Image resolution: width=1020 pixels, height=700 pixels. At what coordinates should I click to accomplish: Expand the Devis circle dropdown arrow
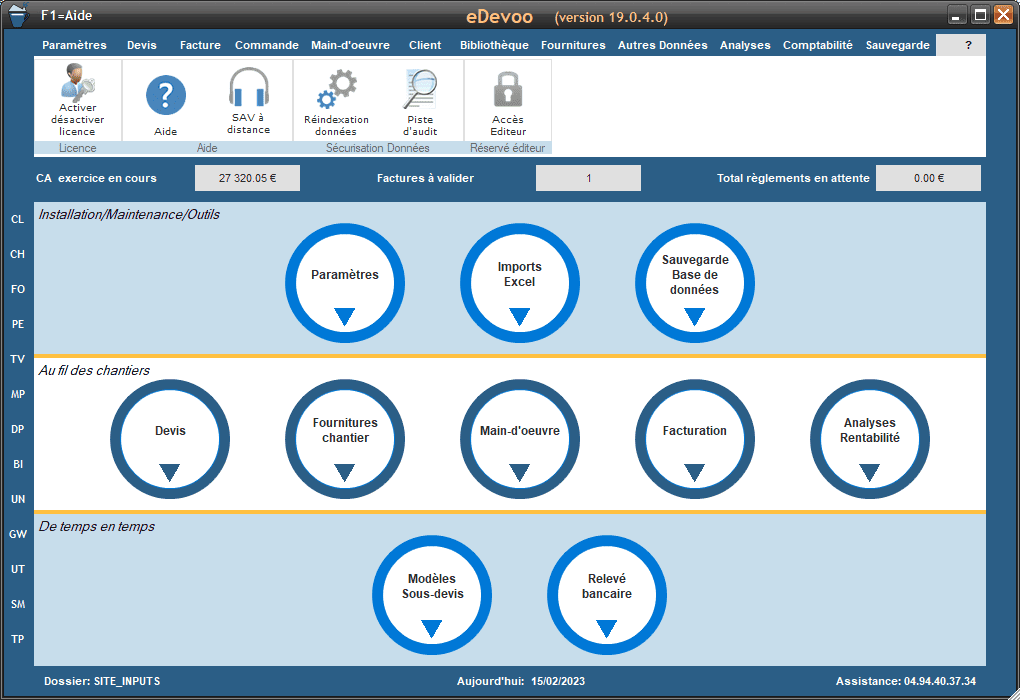170,473
